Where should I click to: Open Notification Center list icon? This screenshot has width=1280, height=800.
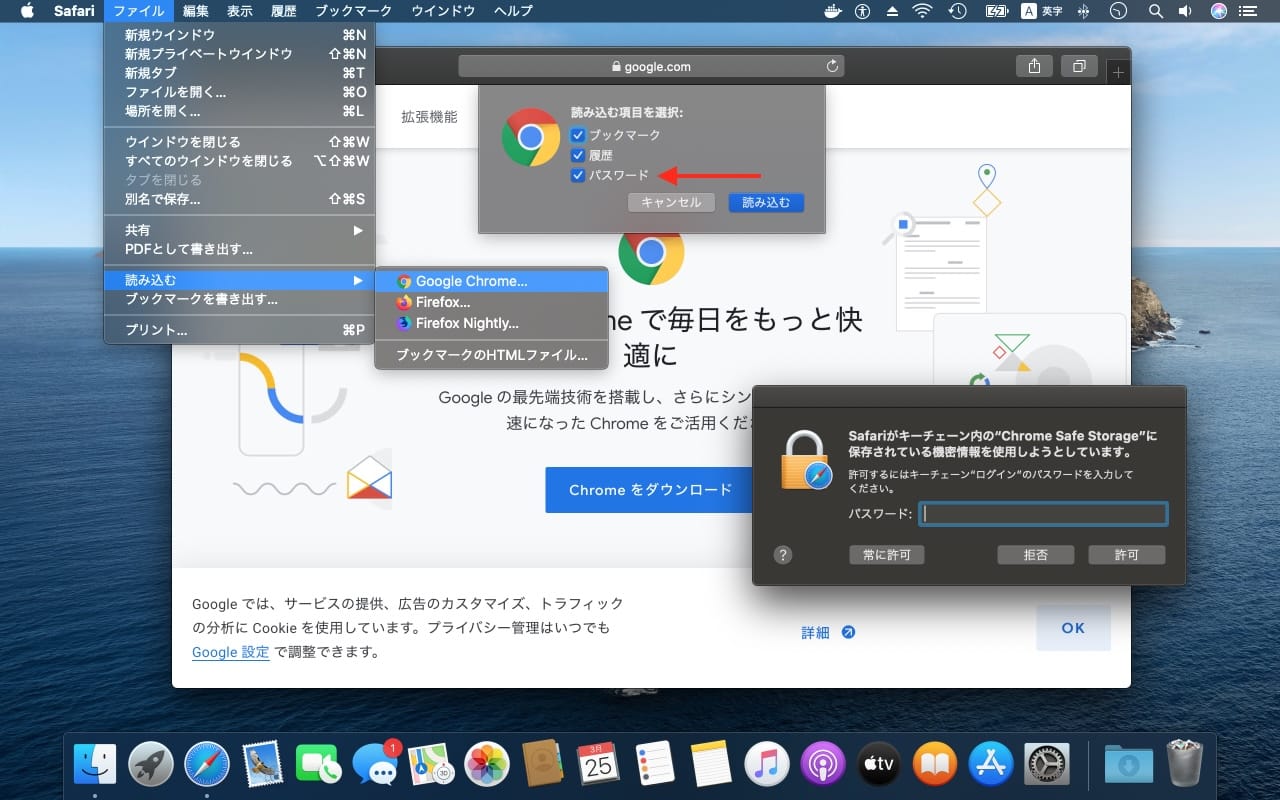click(x=1246, y=11)
